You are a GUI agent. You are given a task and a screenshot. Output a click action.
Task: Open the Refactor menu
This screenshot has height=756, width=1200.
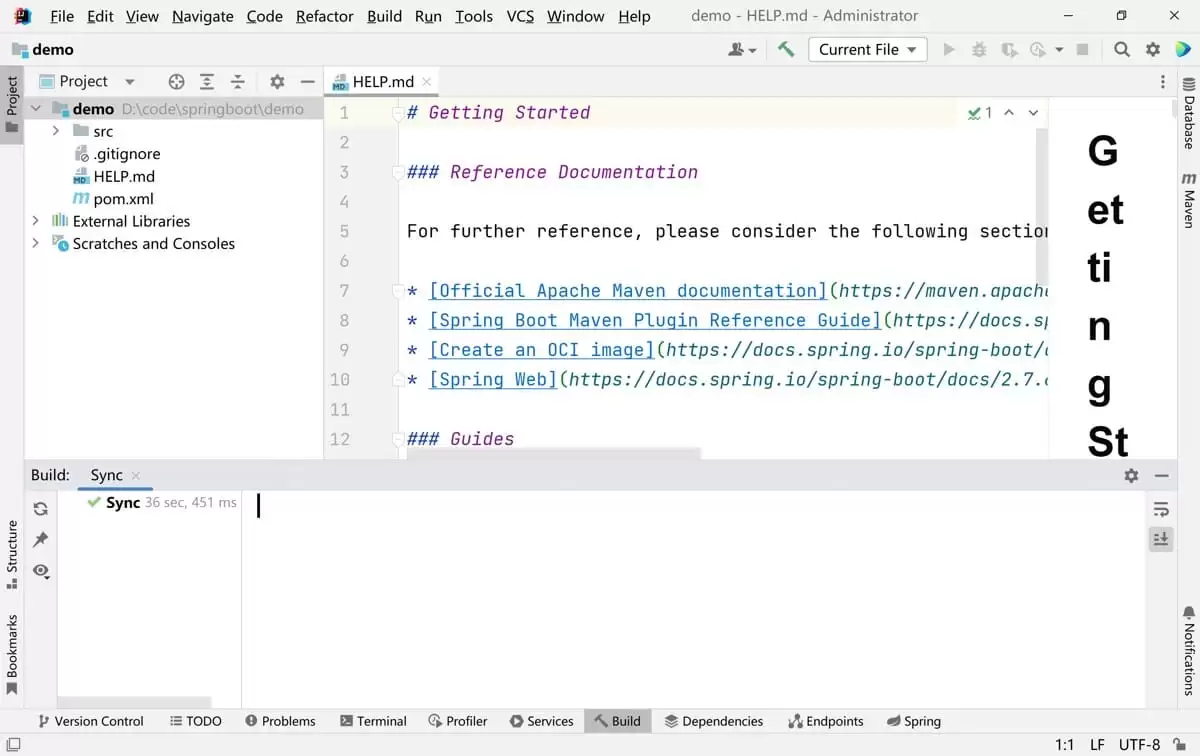coord(325,16)
